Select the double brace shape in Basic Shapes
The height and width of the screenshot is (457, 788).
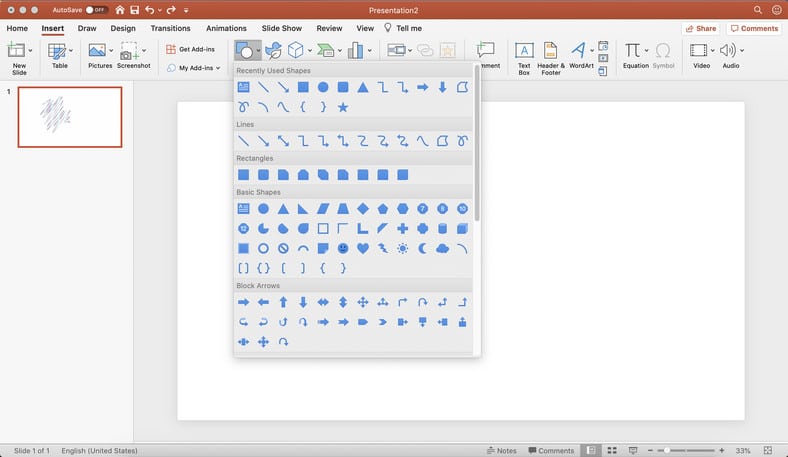tap(263, 268)
